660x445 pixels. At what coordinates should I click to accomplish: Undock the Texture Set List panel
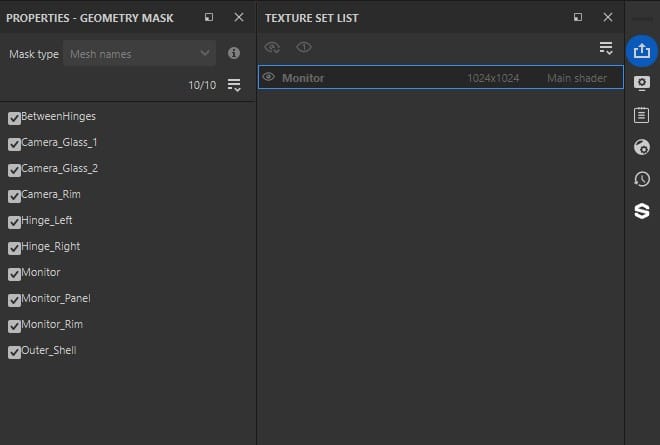point(578,17)
